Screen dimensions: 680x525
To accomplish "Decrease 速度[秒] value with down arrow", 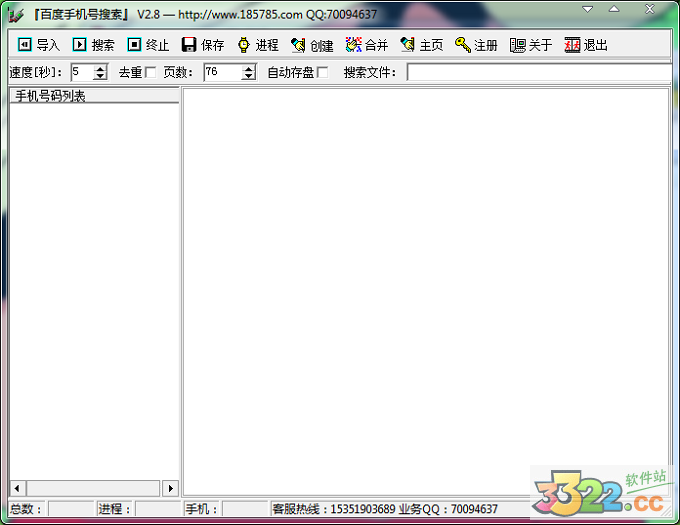I will click(x=100, y=76).
